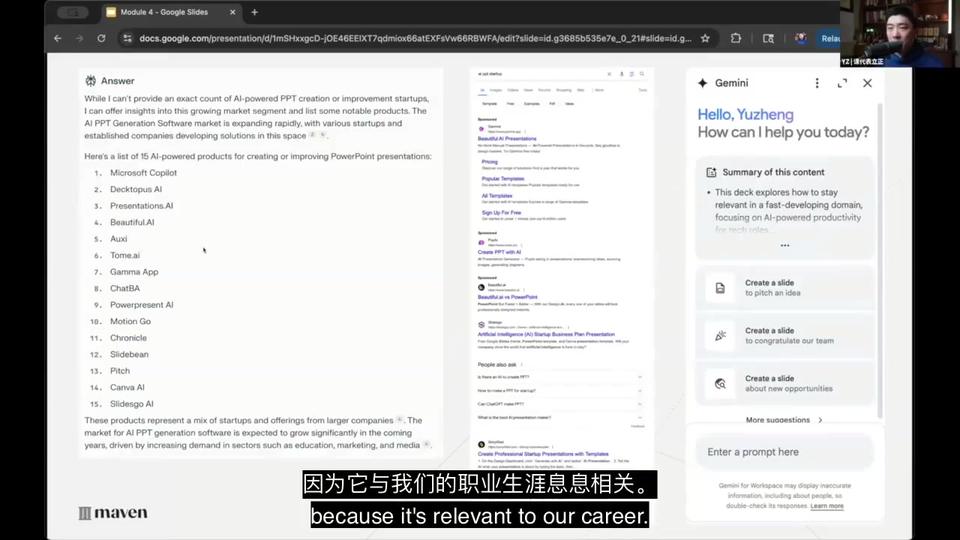Choose Create a slide to pitch an idea
This screenshot has height=540, width=960.
click(x=784, y=288)
